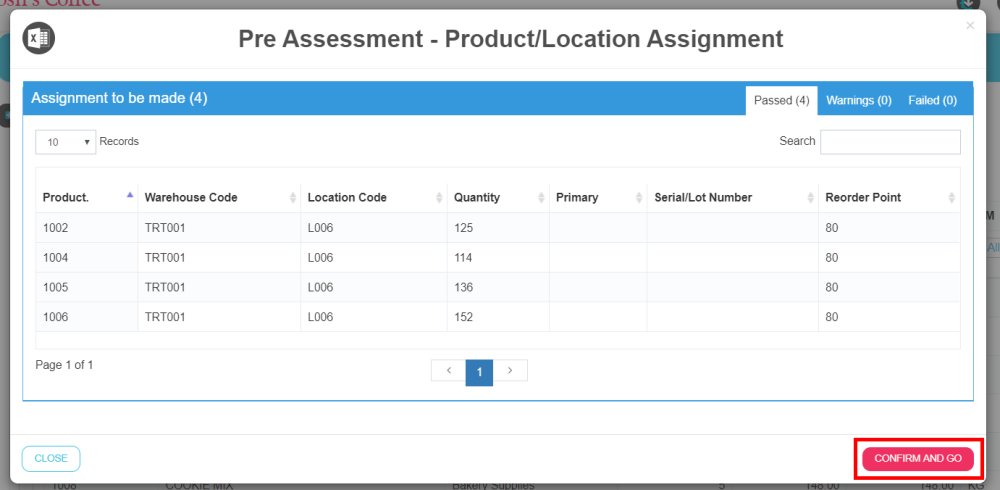Sort by Primary column
The image size is (1000, 490).
tap(597, 197)
